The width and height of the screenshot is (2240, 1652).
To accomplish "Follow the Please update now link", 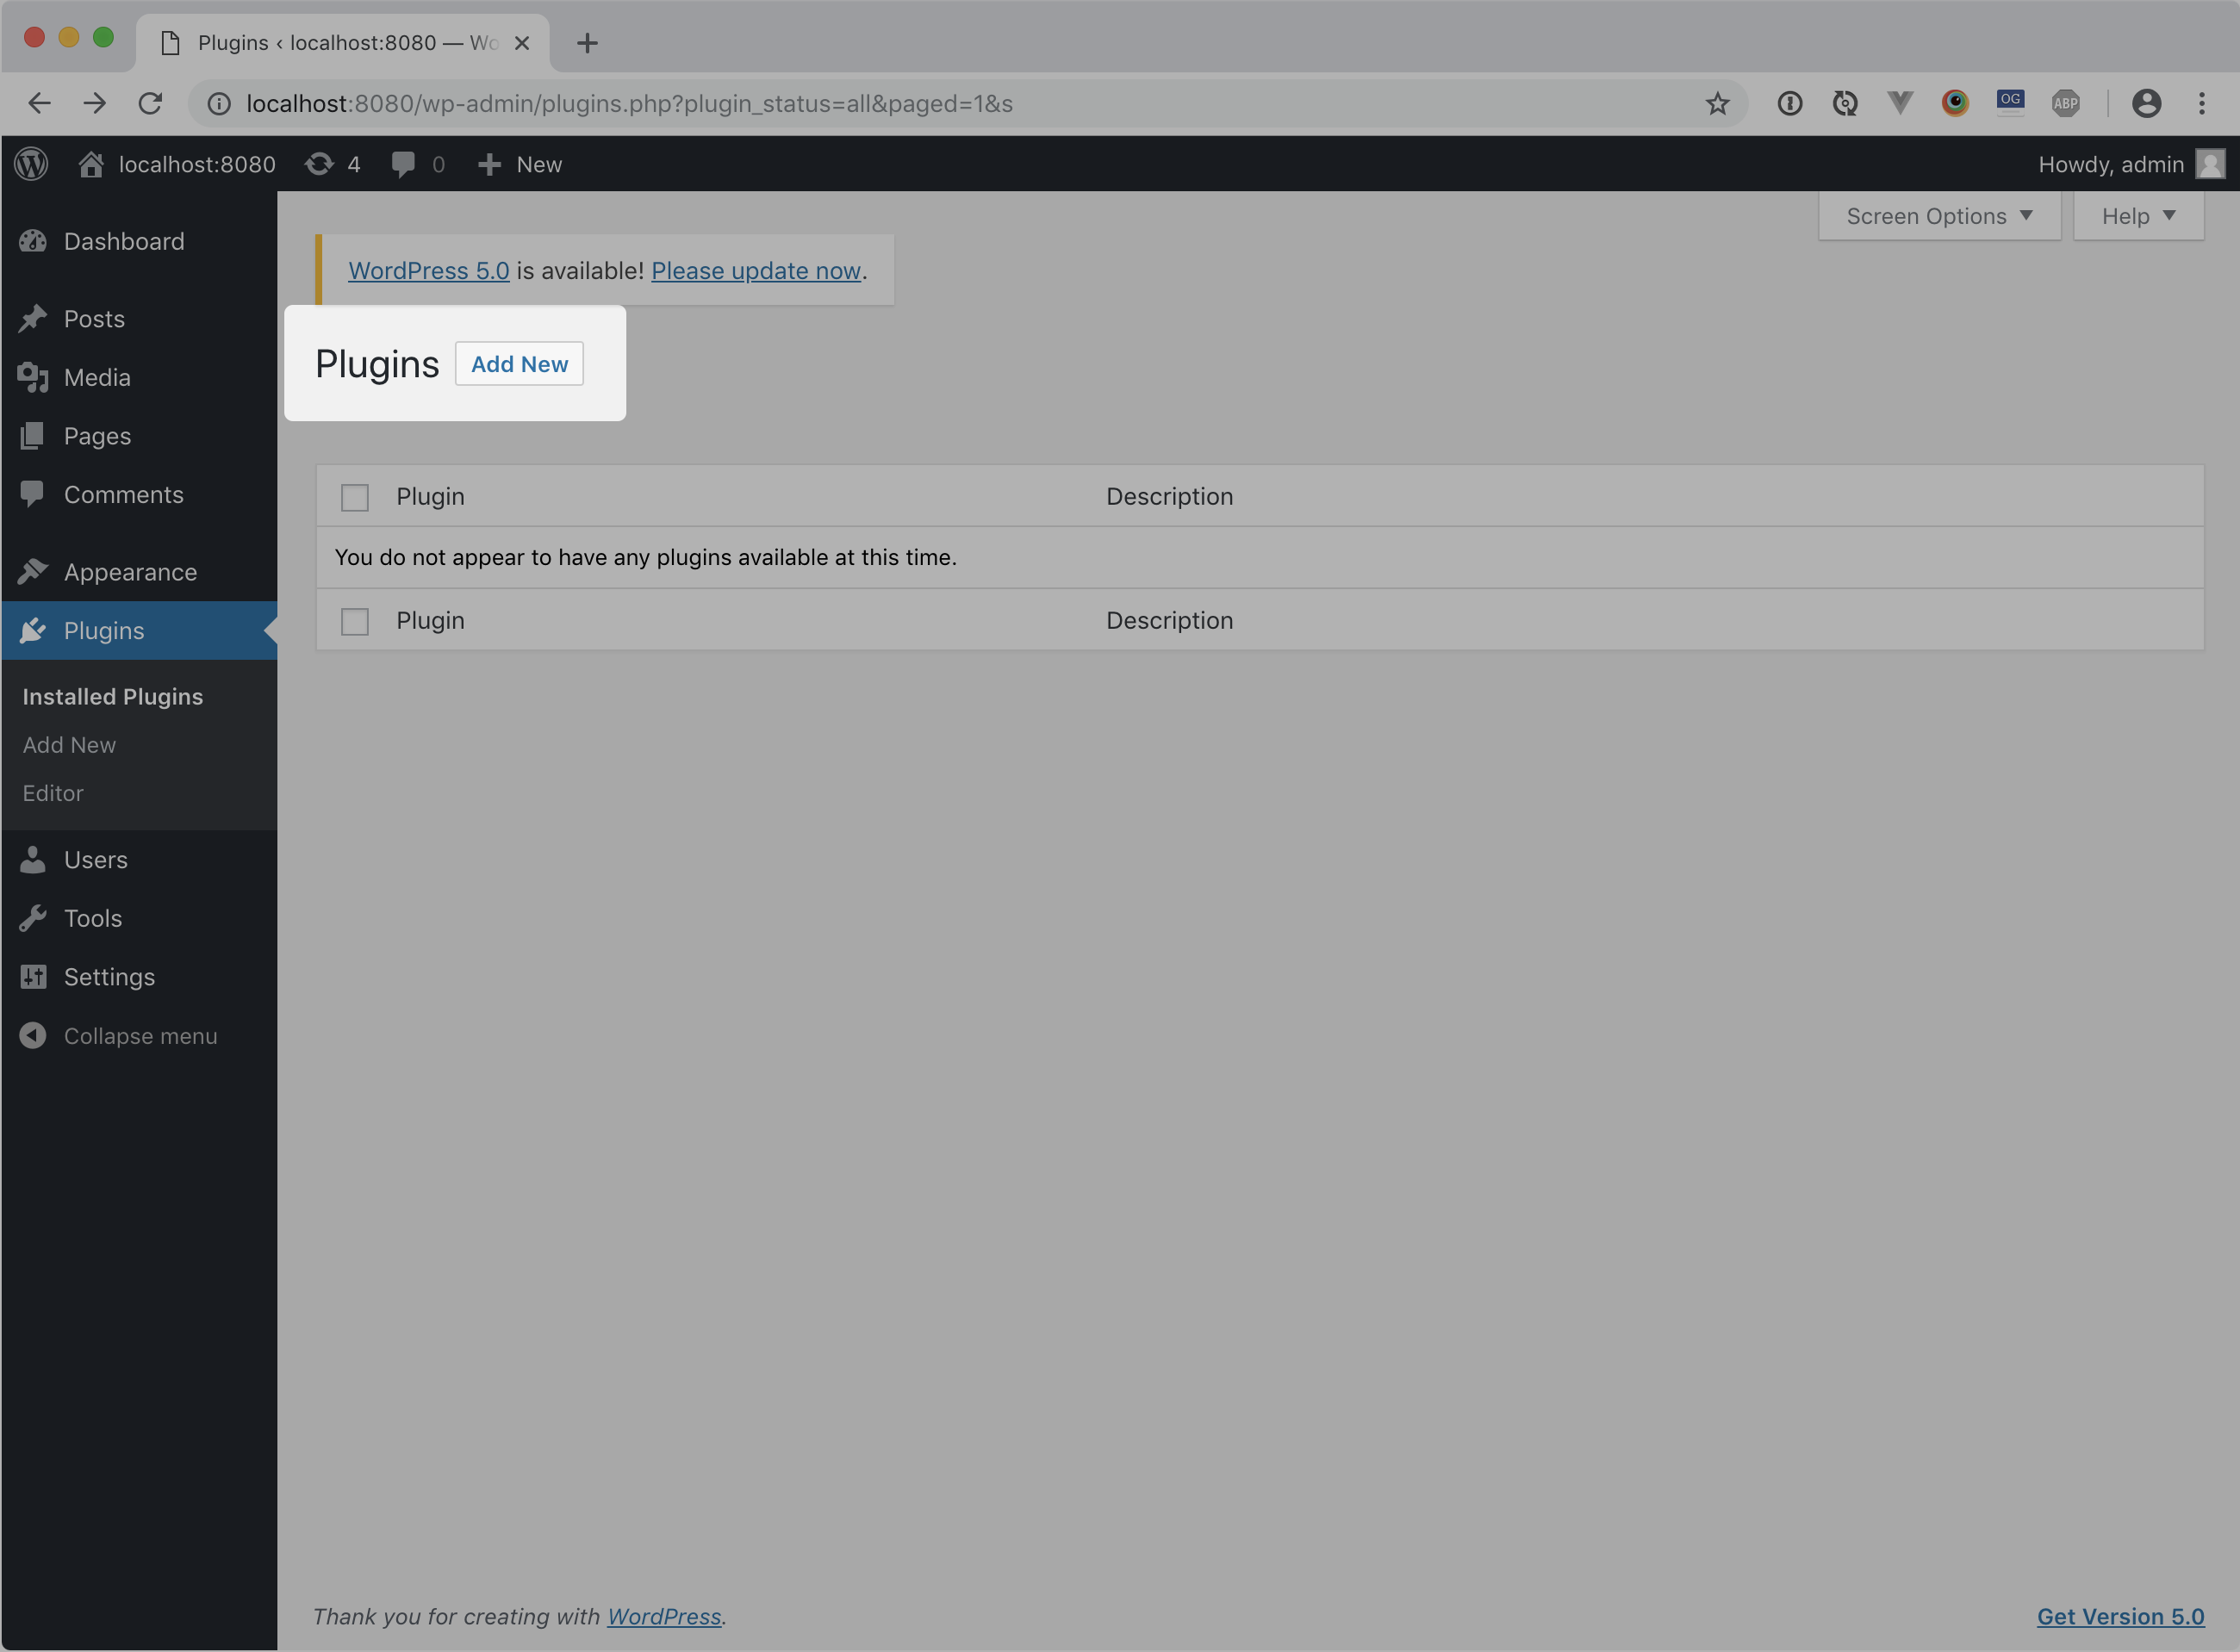I will tap(756, 271).
